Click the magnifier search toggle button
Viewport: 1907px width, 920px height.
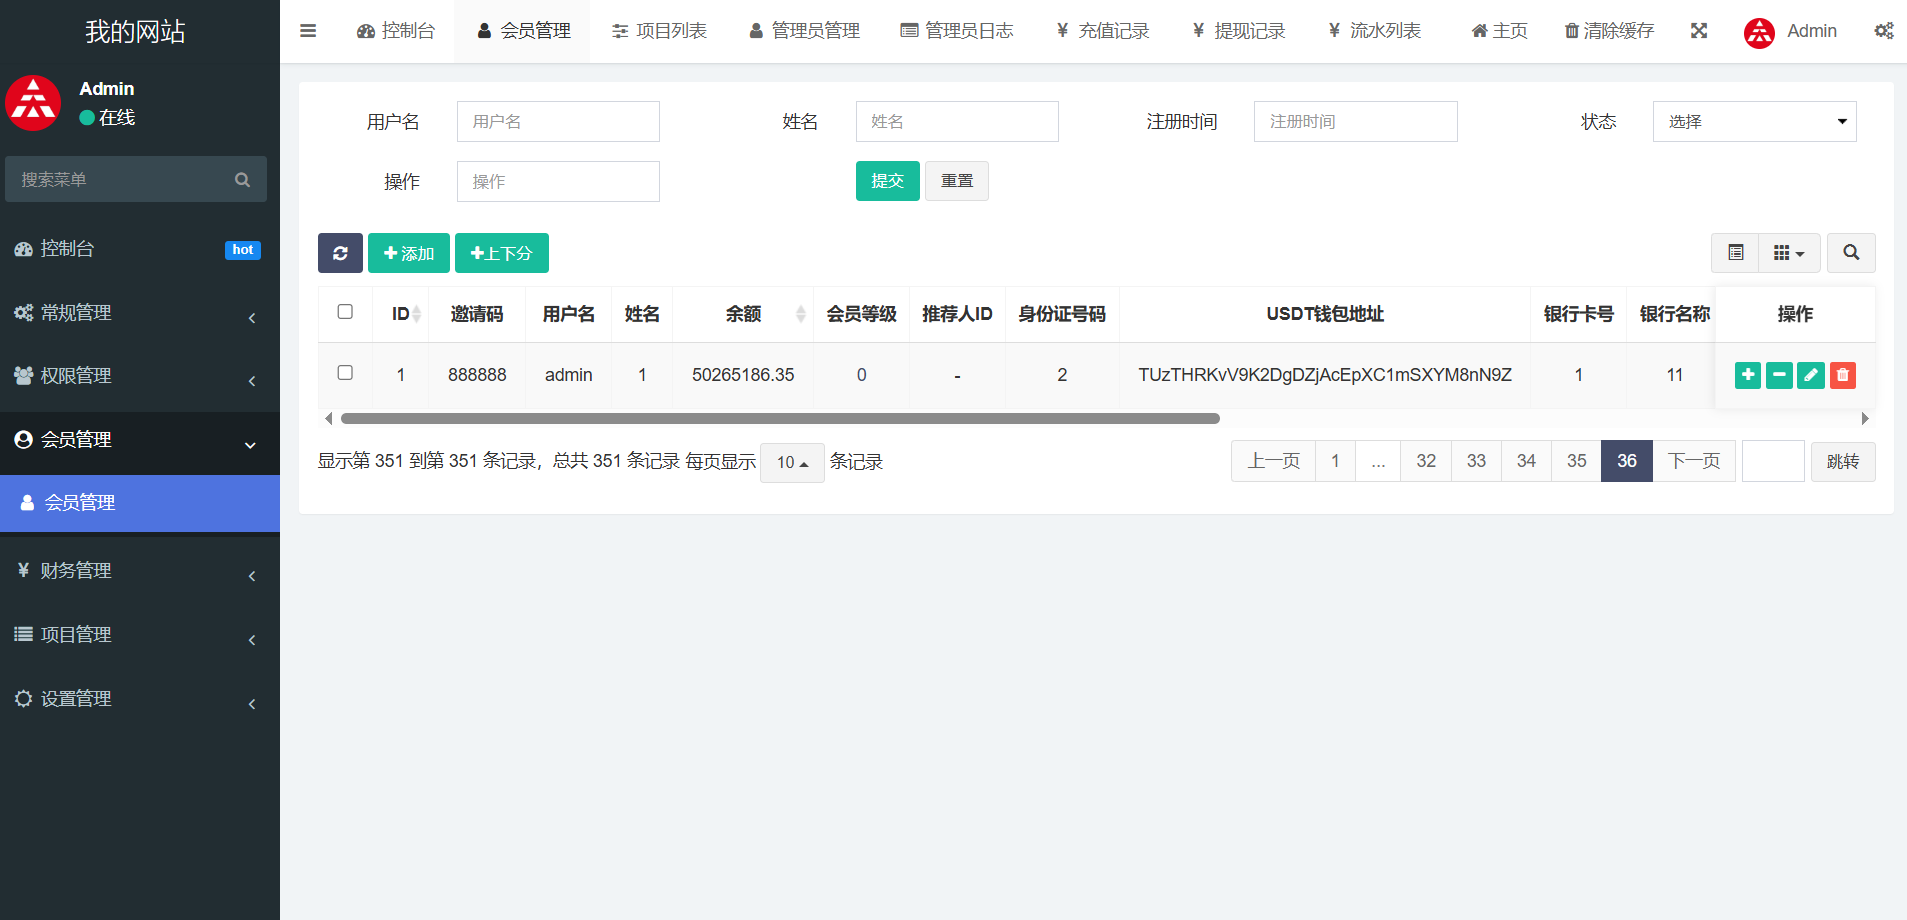(x=1851, y=253)
